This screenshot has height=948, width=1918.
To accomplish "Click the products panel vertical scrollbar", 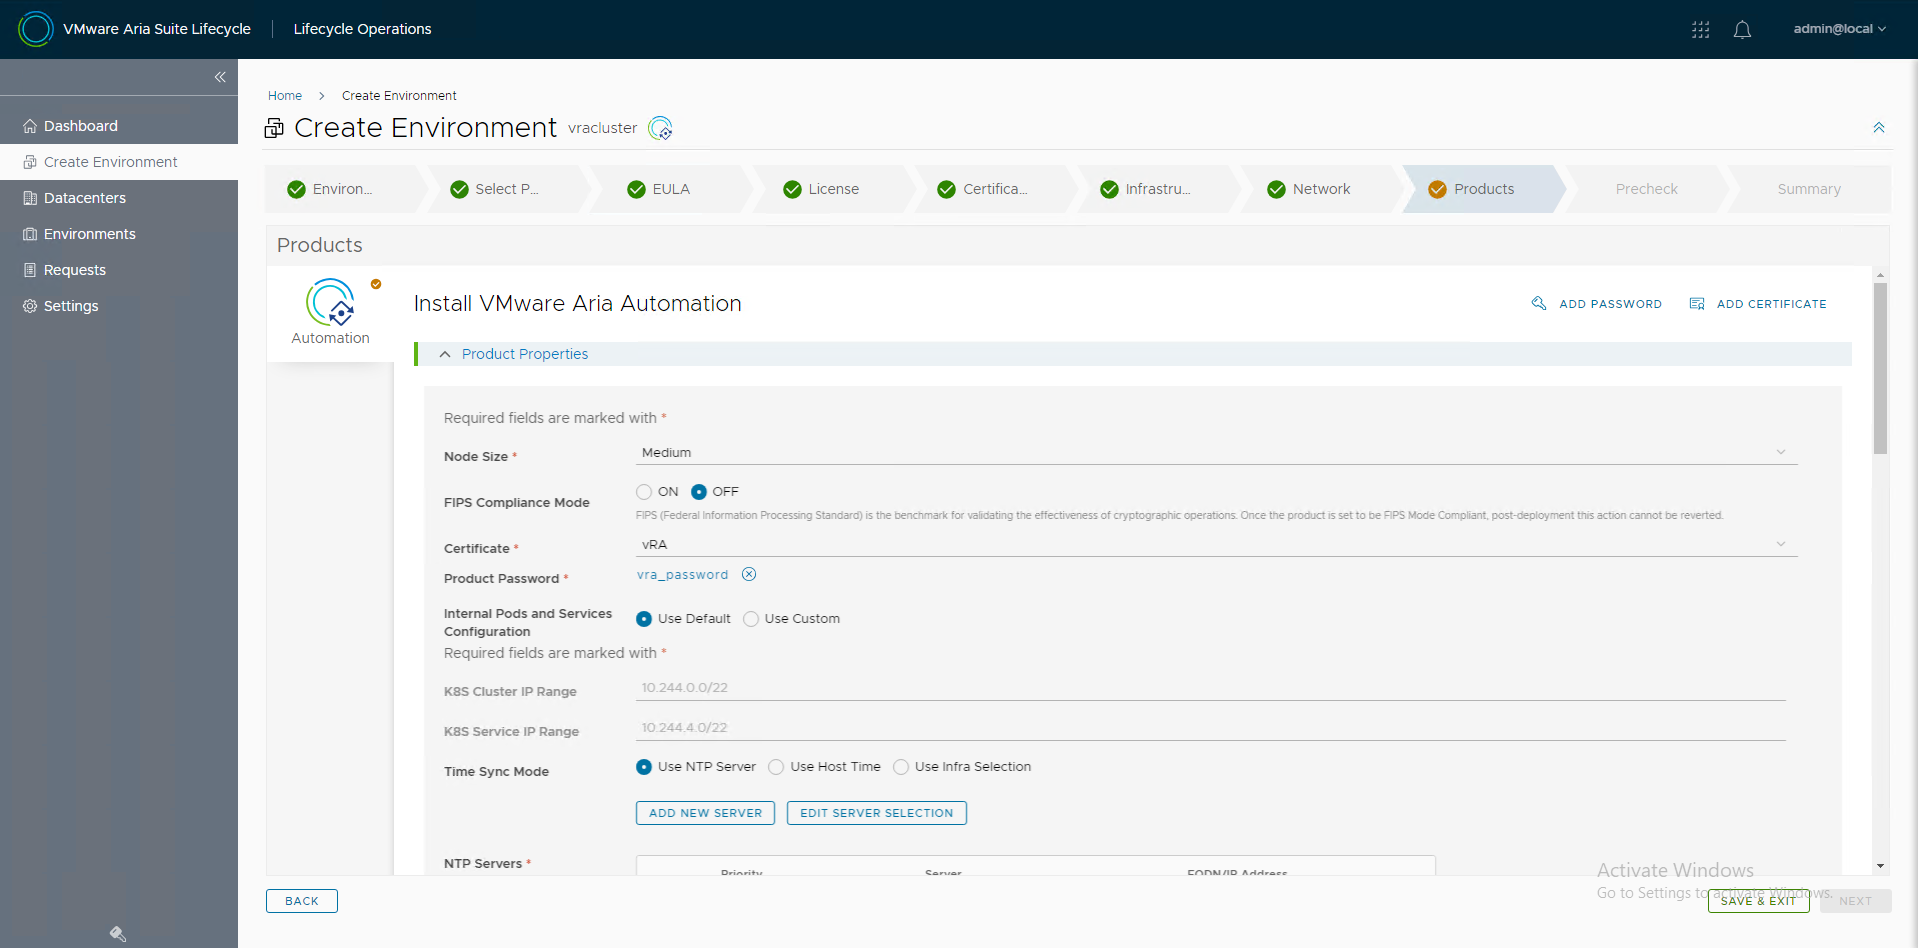I will click(1880, 370).
